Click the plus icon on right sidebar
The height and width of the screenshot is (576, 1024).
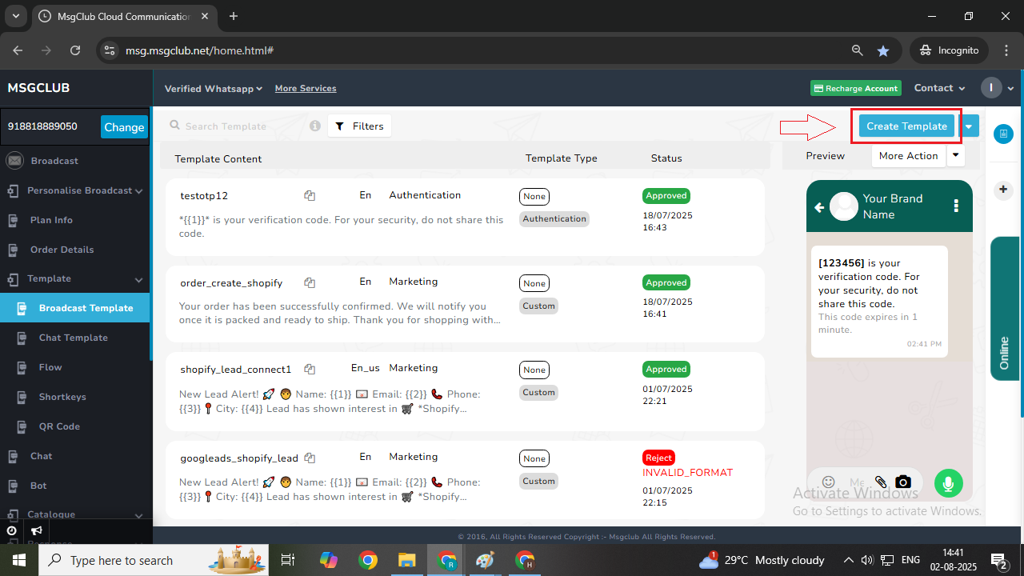(1003, 190)
